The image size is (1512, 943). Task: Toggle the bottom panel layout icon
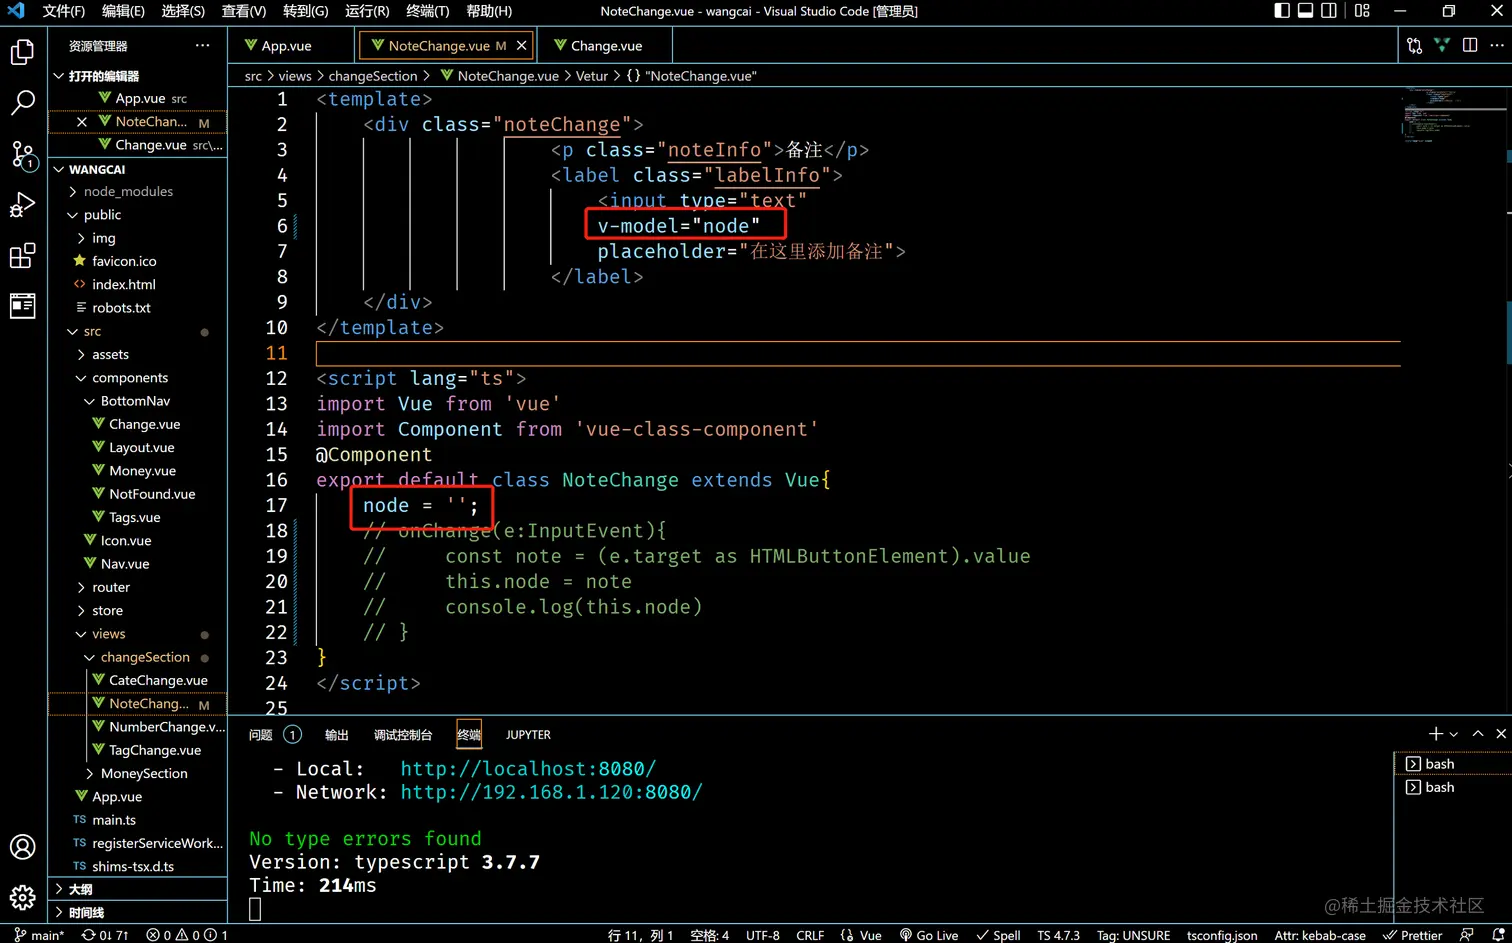point(1306,11)
